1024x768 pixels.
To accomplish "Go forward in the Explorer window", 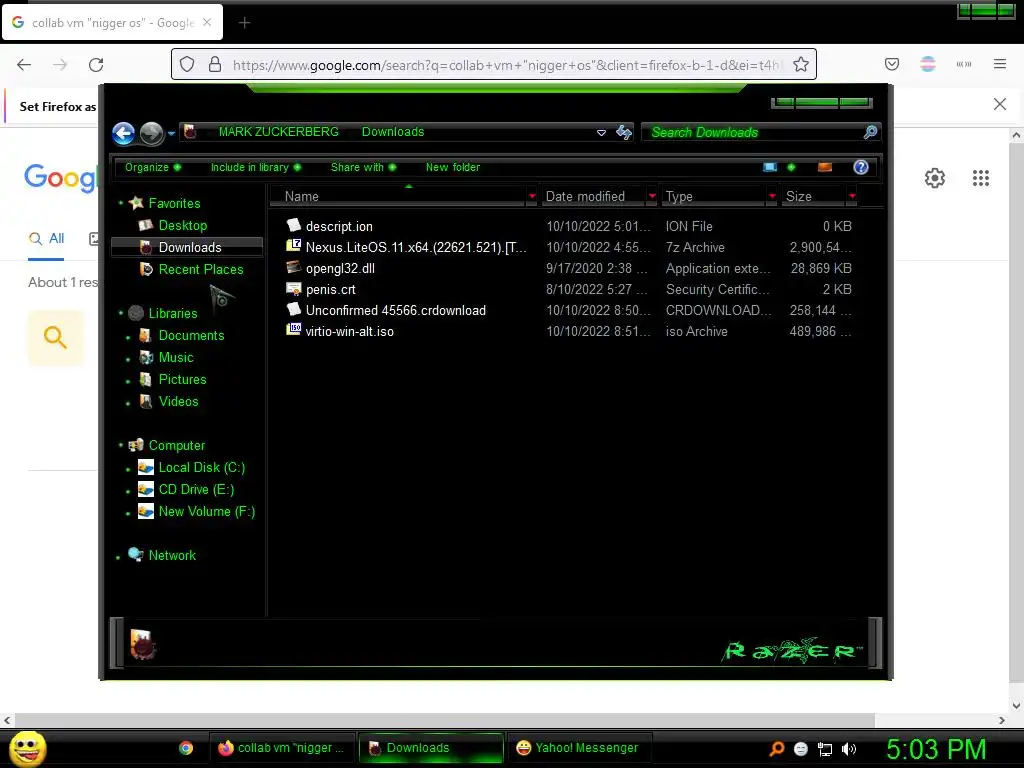I will pyautogui.click(x=152, y=133).
